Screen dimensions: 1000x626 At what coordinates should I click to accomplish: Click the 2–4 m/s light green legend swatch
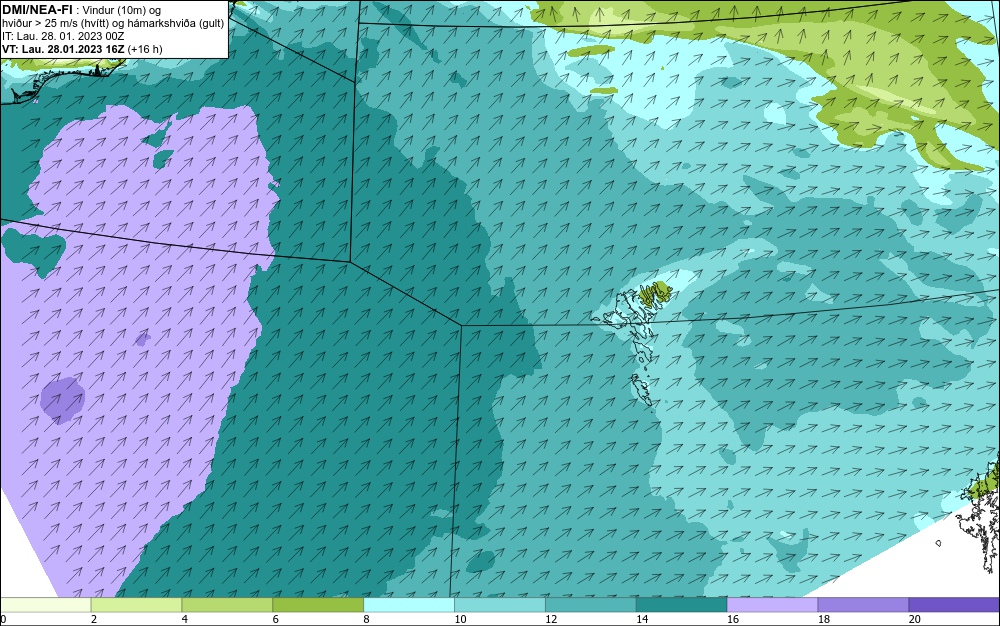[x=136, y=605]
